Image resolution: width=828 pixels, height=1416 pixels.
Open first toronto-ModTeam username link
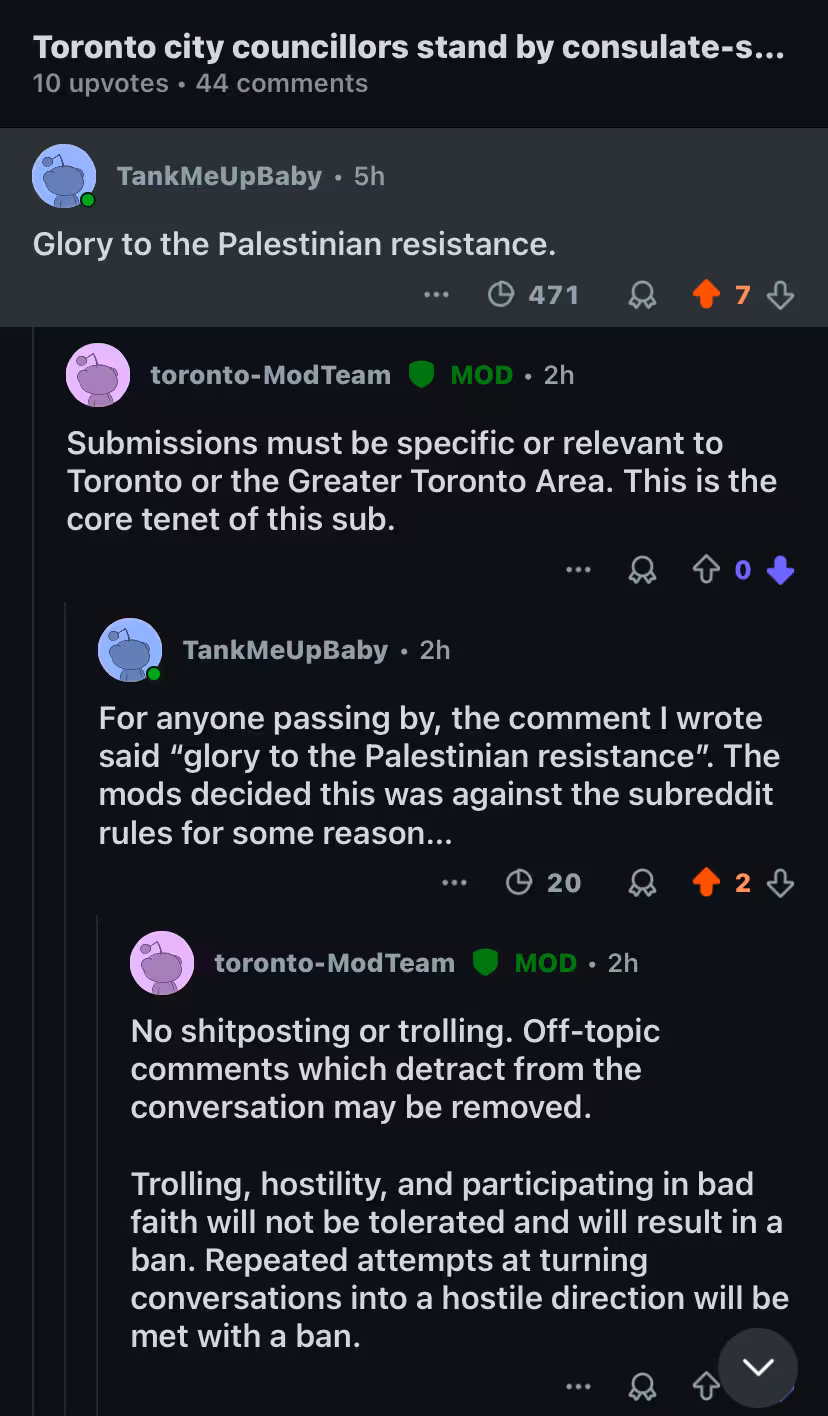270,375
